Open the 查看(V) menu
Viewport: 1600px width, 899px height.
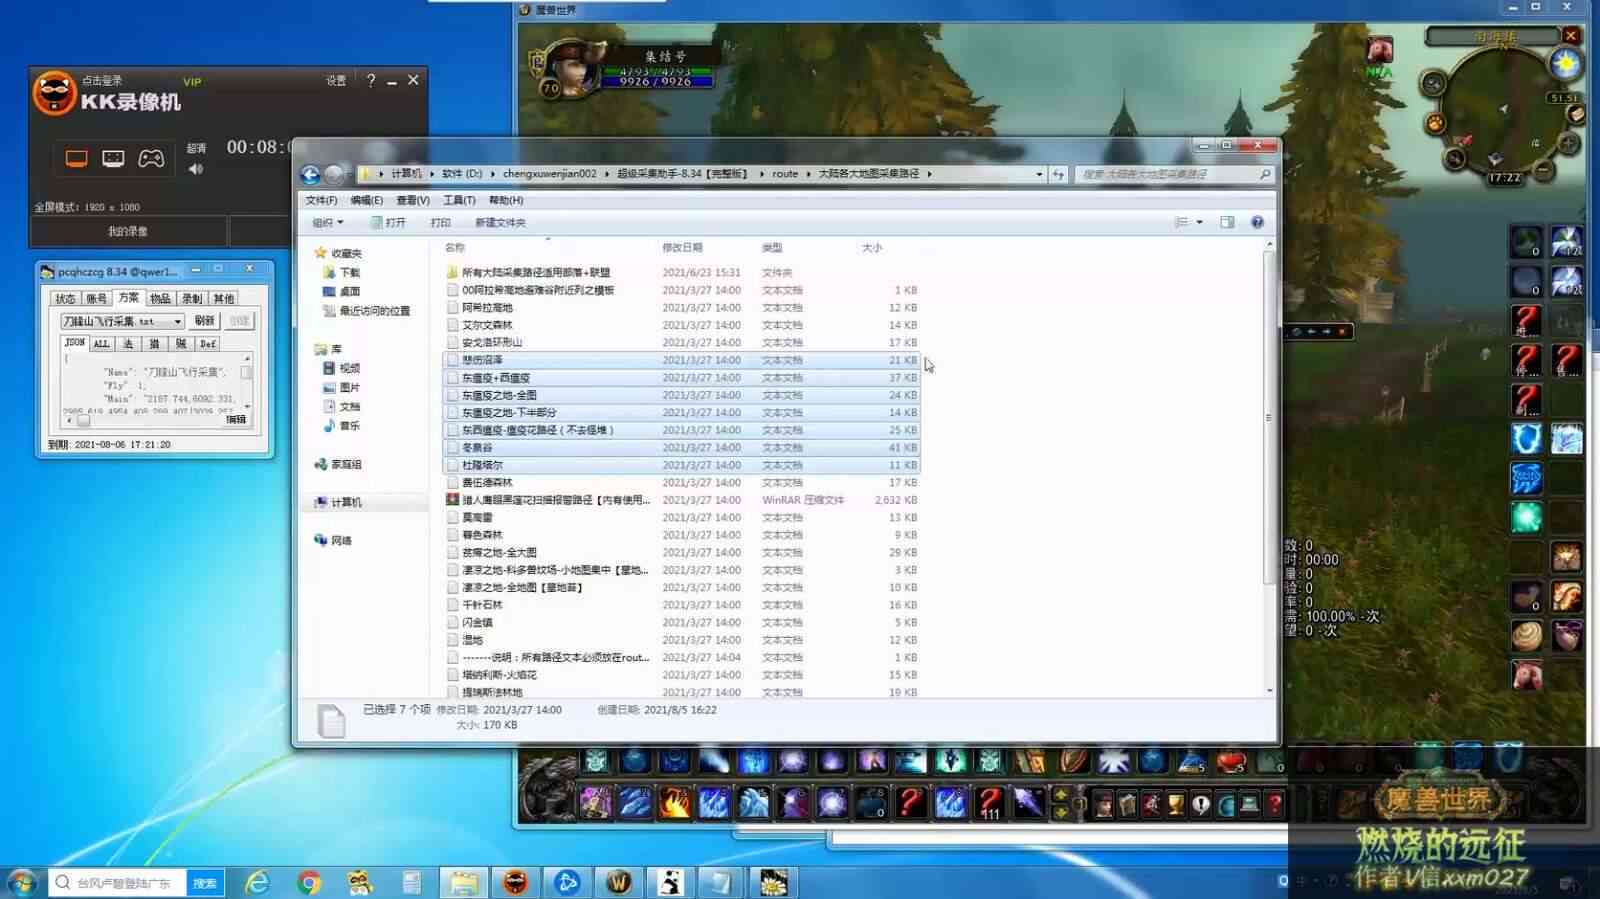click(412, 200)
